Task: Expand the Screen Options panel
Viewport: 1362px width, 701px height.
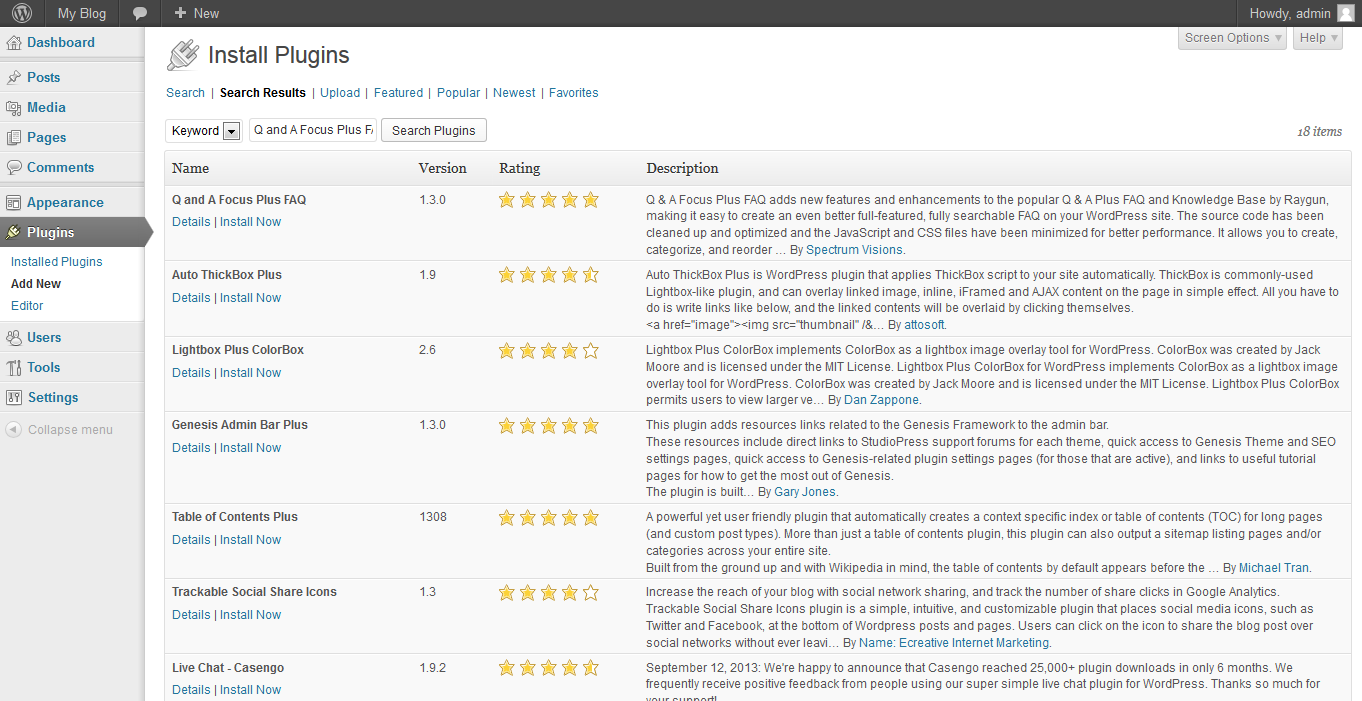Action: tap(1234, 38)
